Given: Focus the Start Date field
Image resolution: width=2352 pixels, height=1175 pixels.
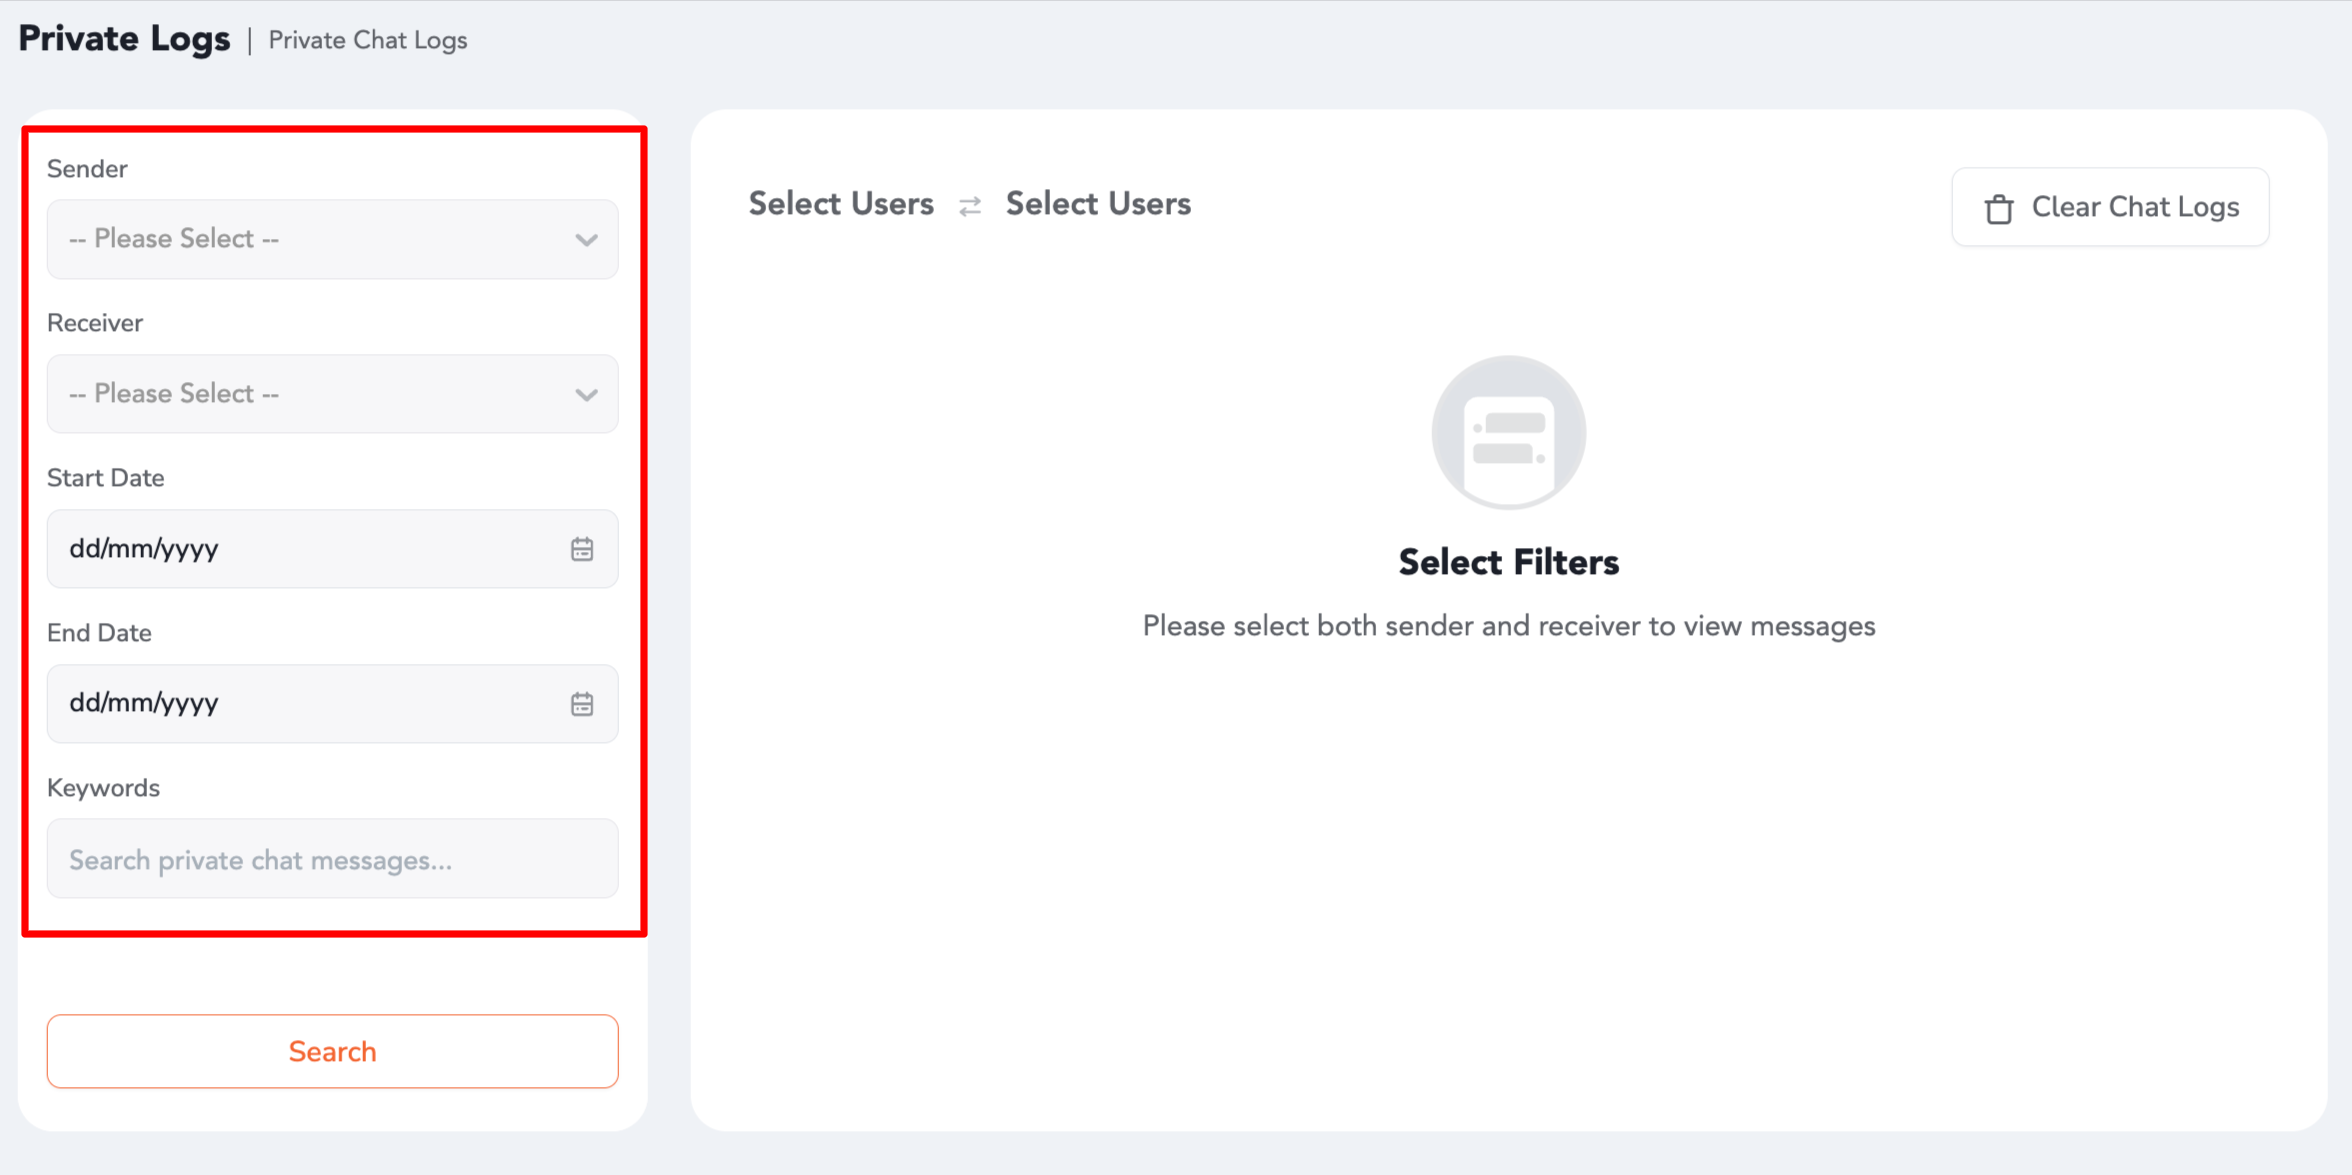Looking at the screenshot, I should 332,549.
